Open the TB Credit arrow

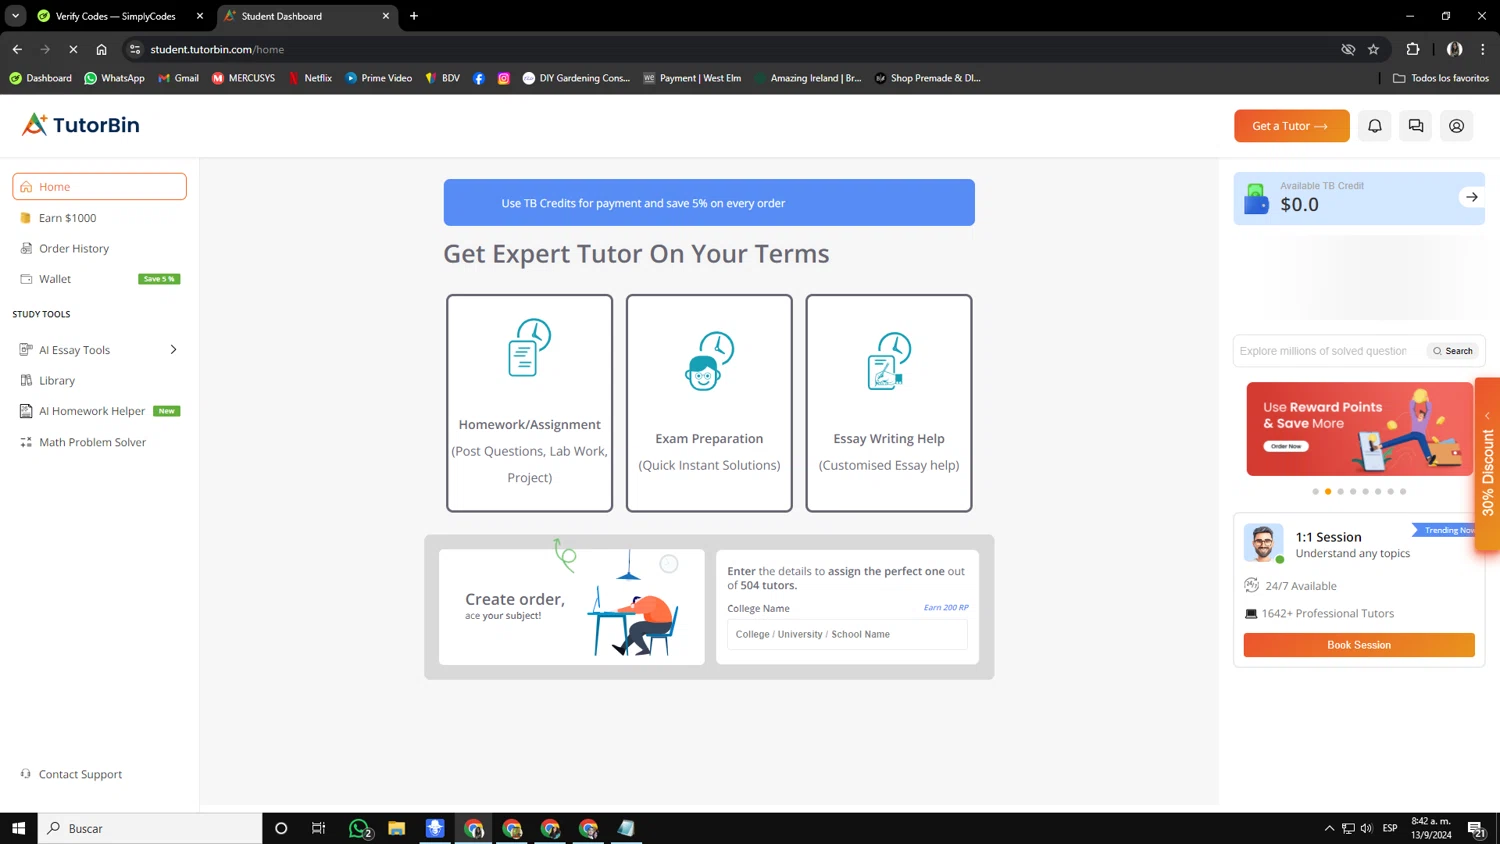coord(1471,197)
